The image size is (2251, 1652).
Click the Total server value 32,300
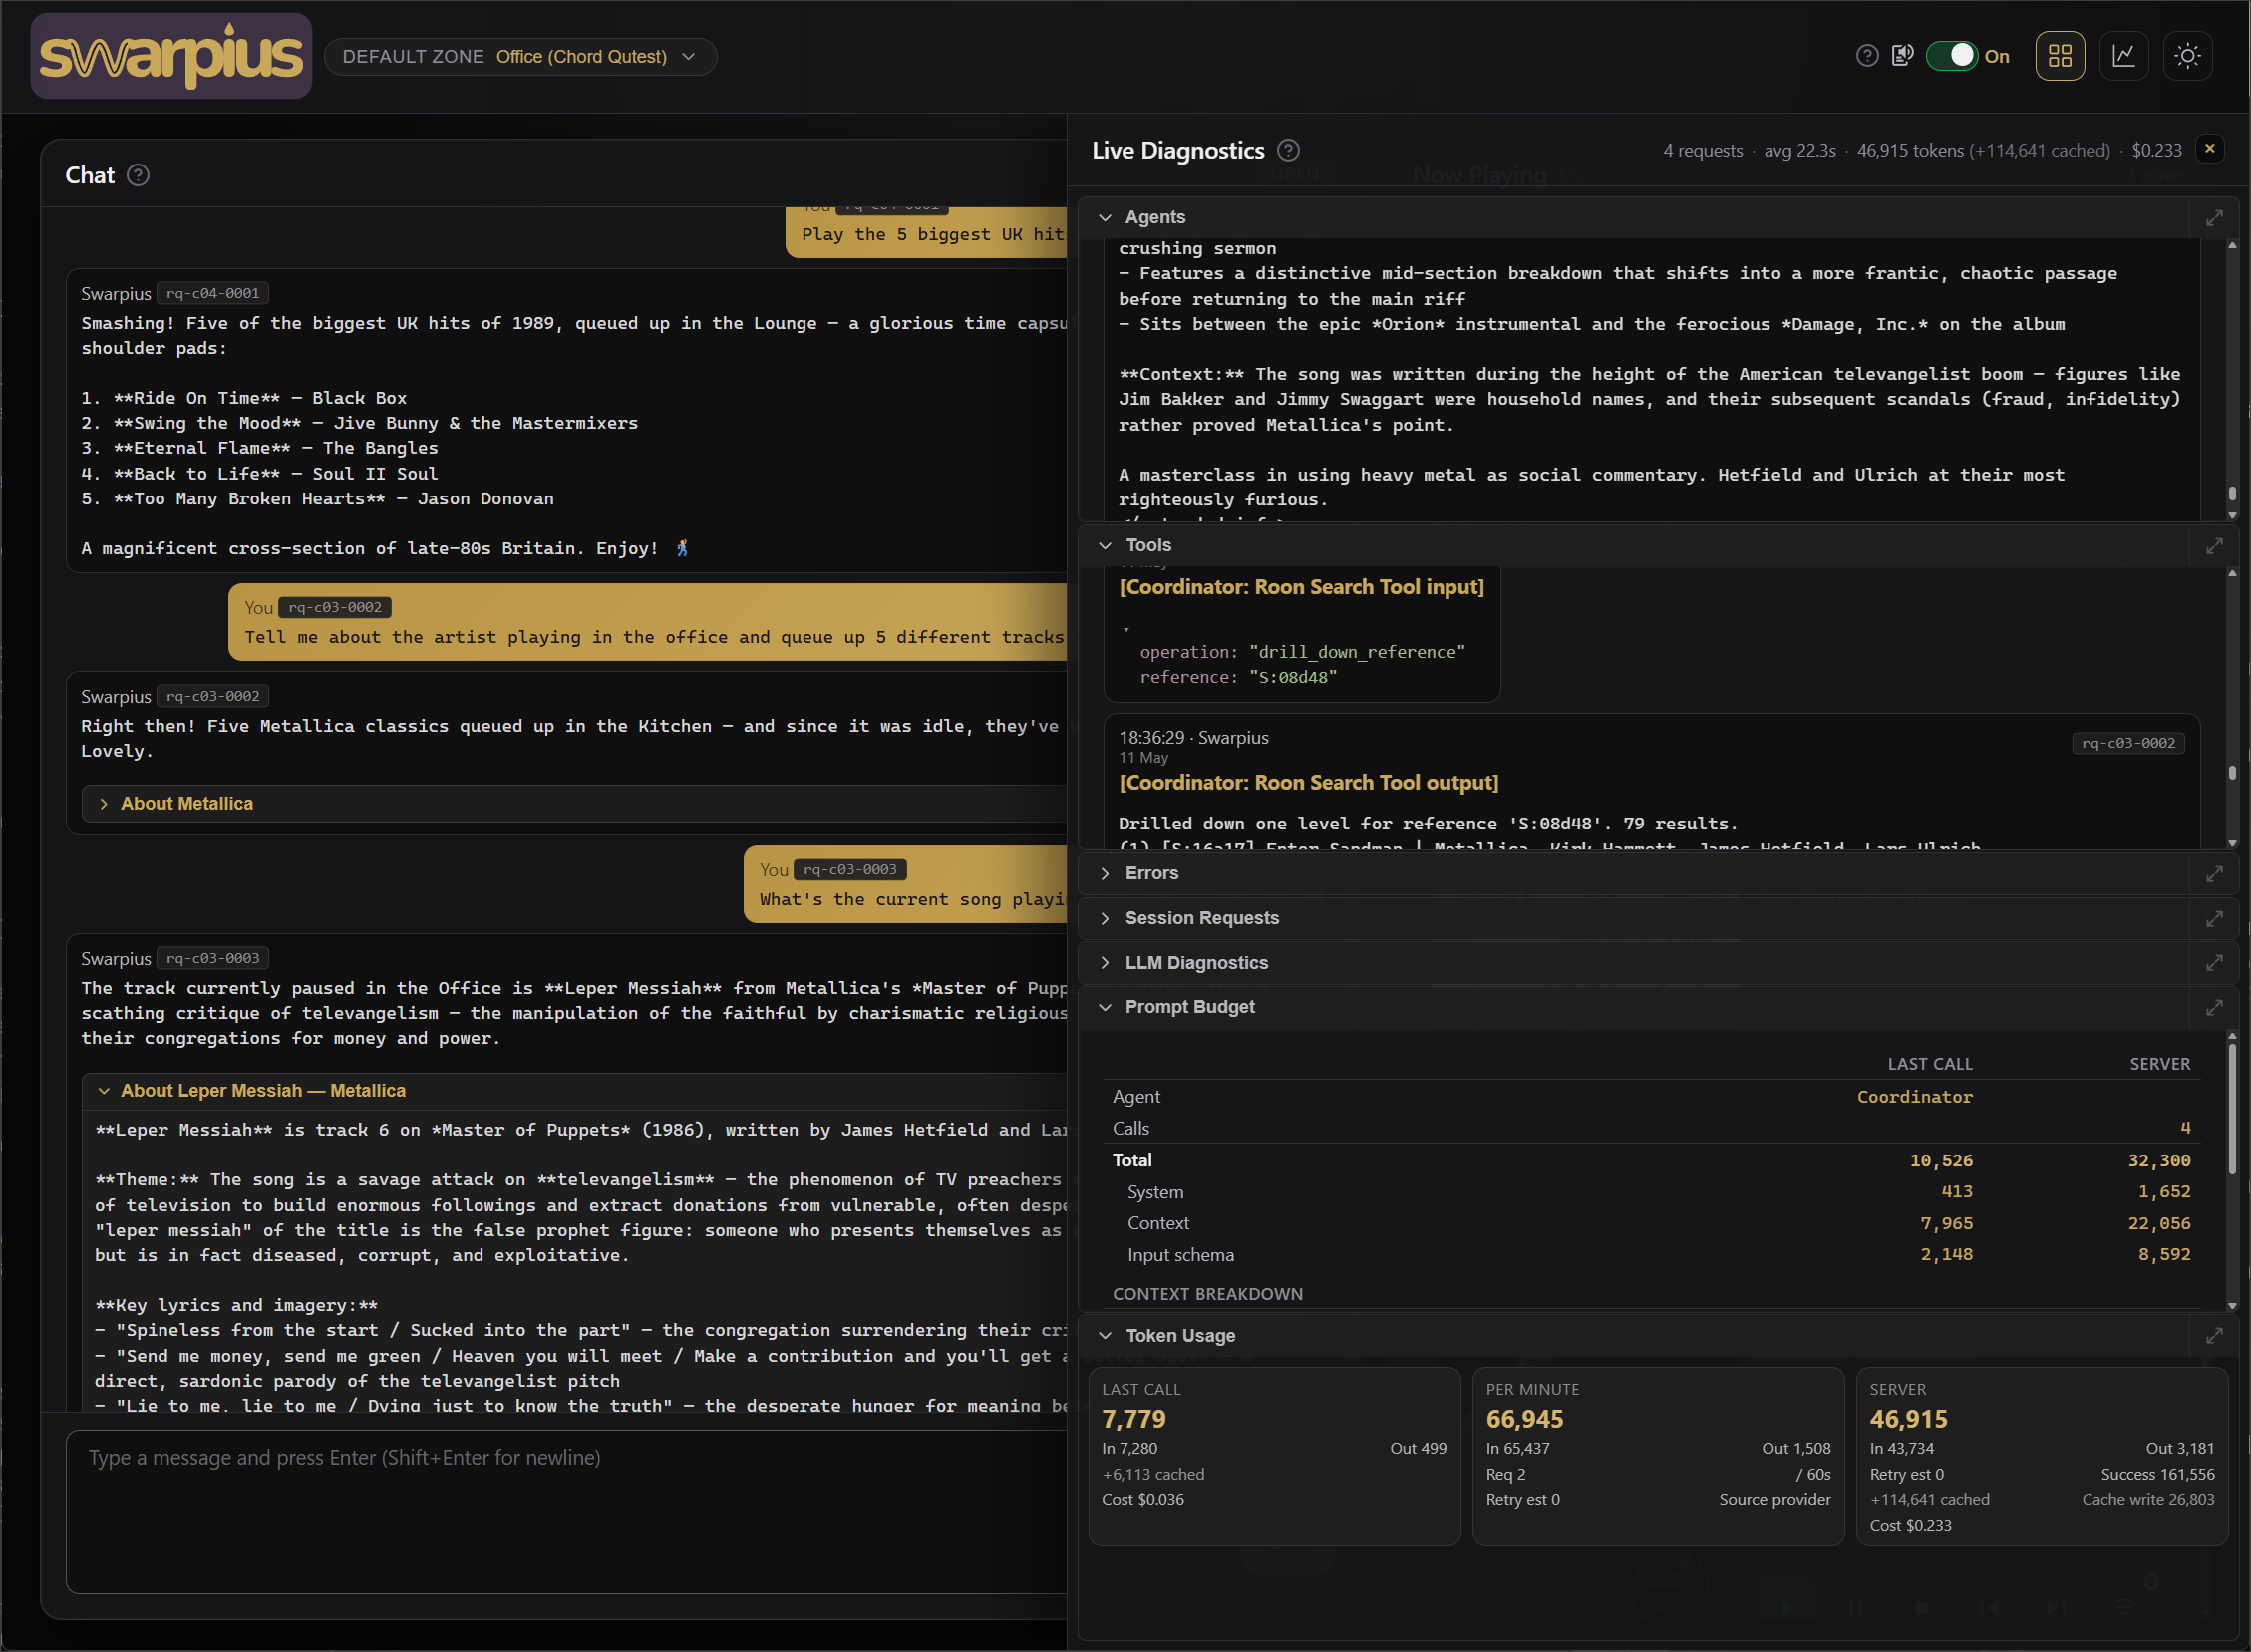tap(2159, 1161)
